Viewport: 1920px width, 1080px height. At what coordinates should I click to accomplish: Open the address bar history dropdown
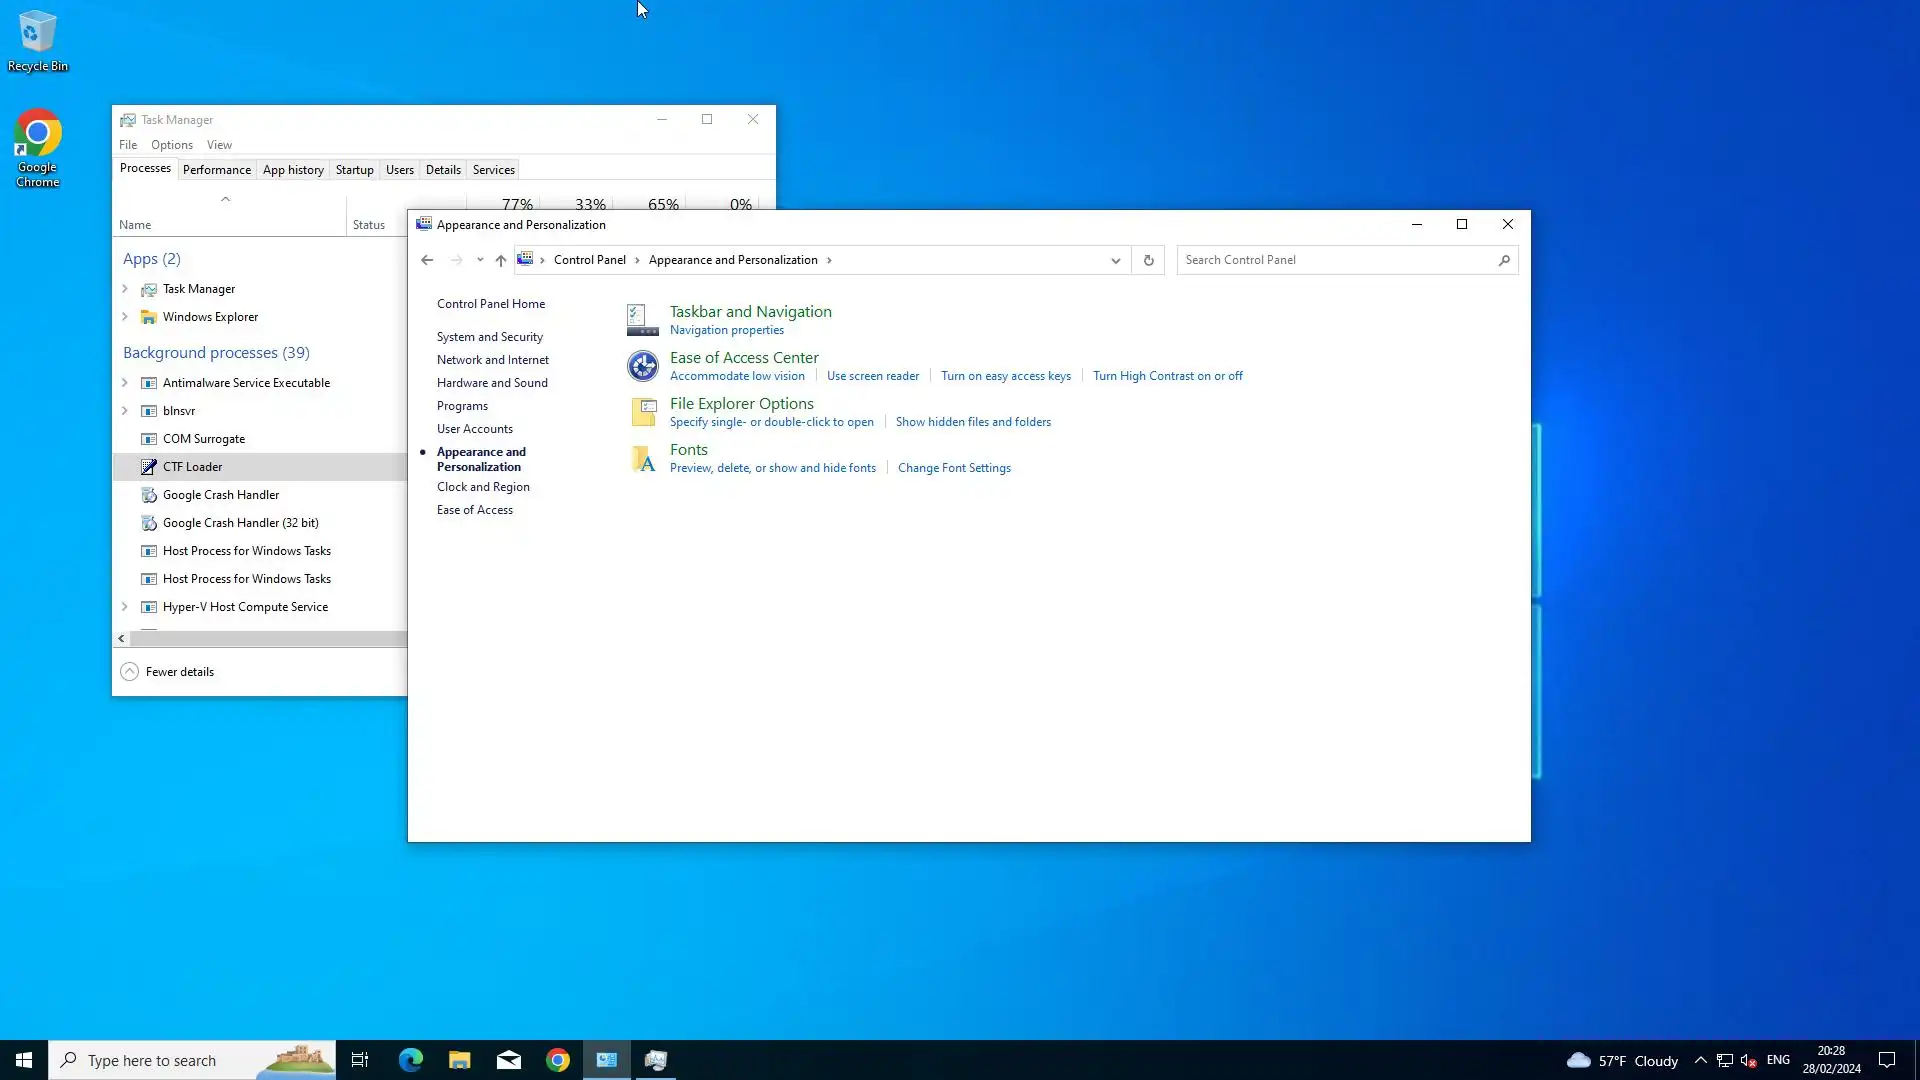click(1116, 260)
